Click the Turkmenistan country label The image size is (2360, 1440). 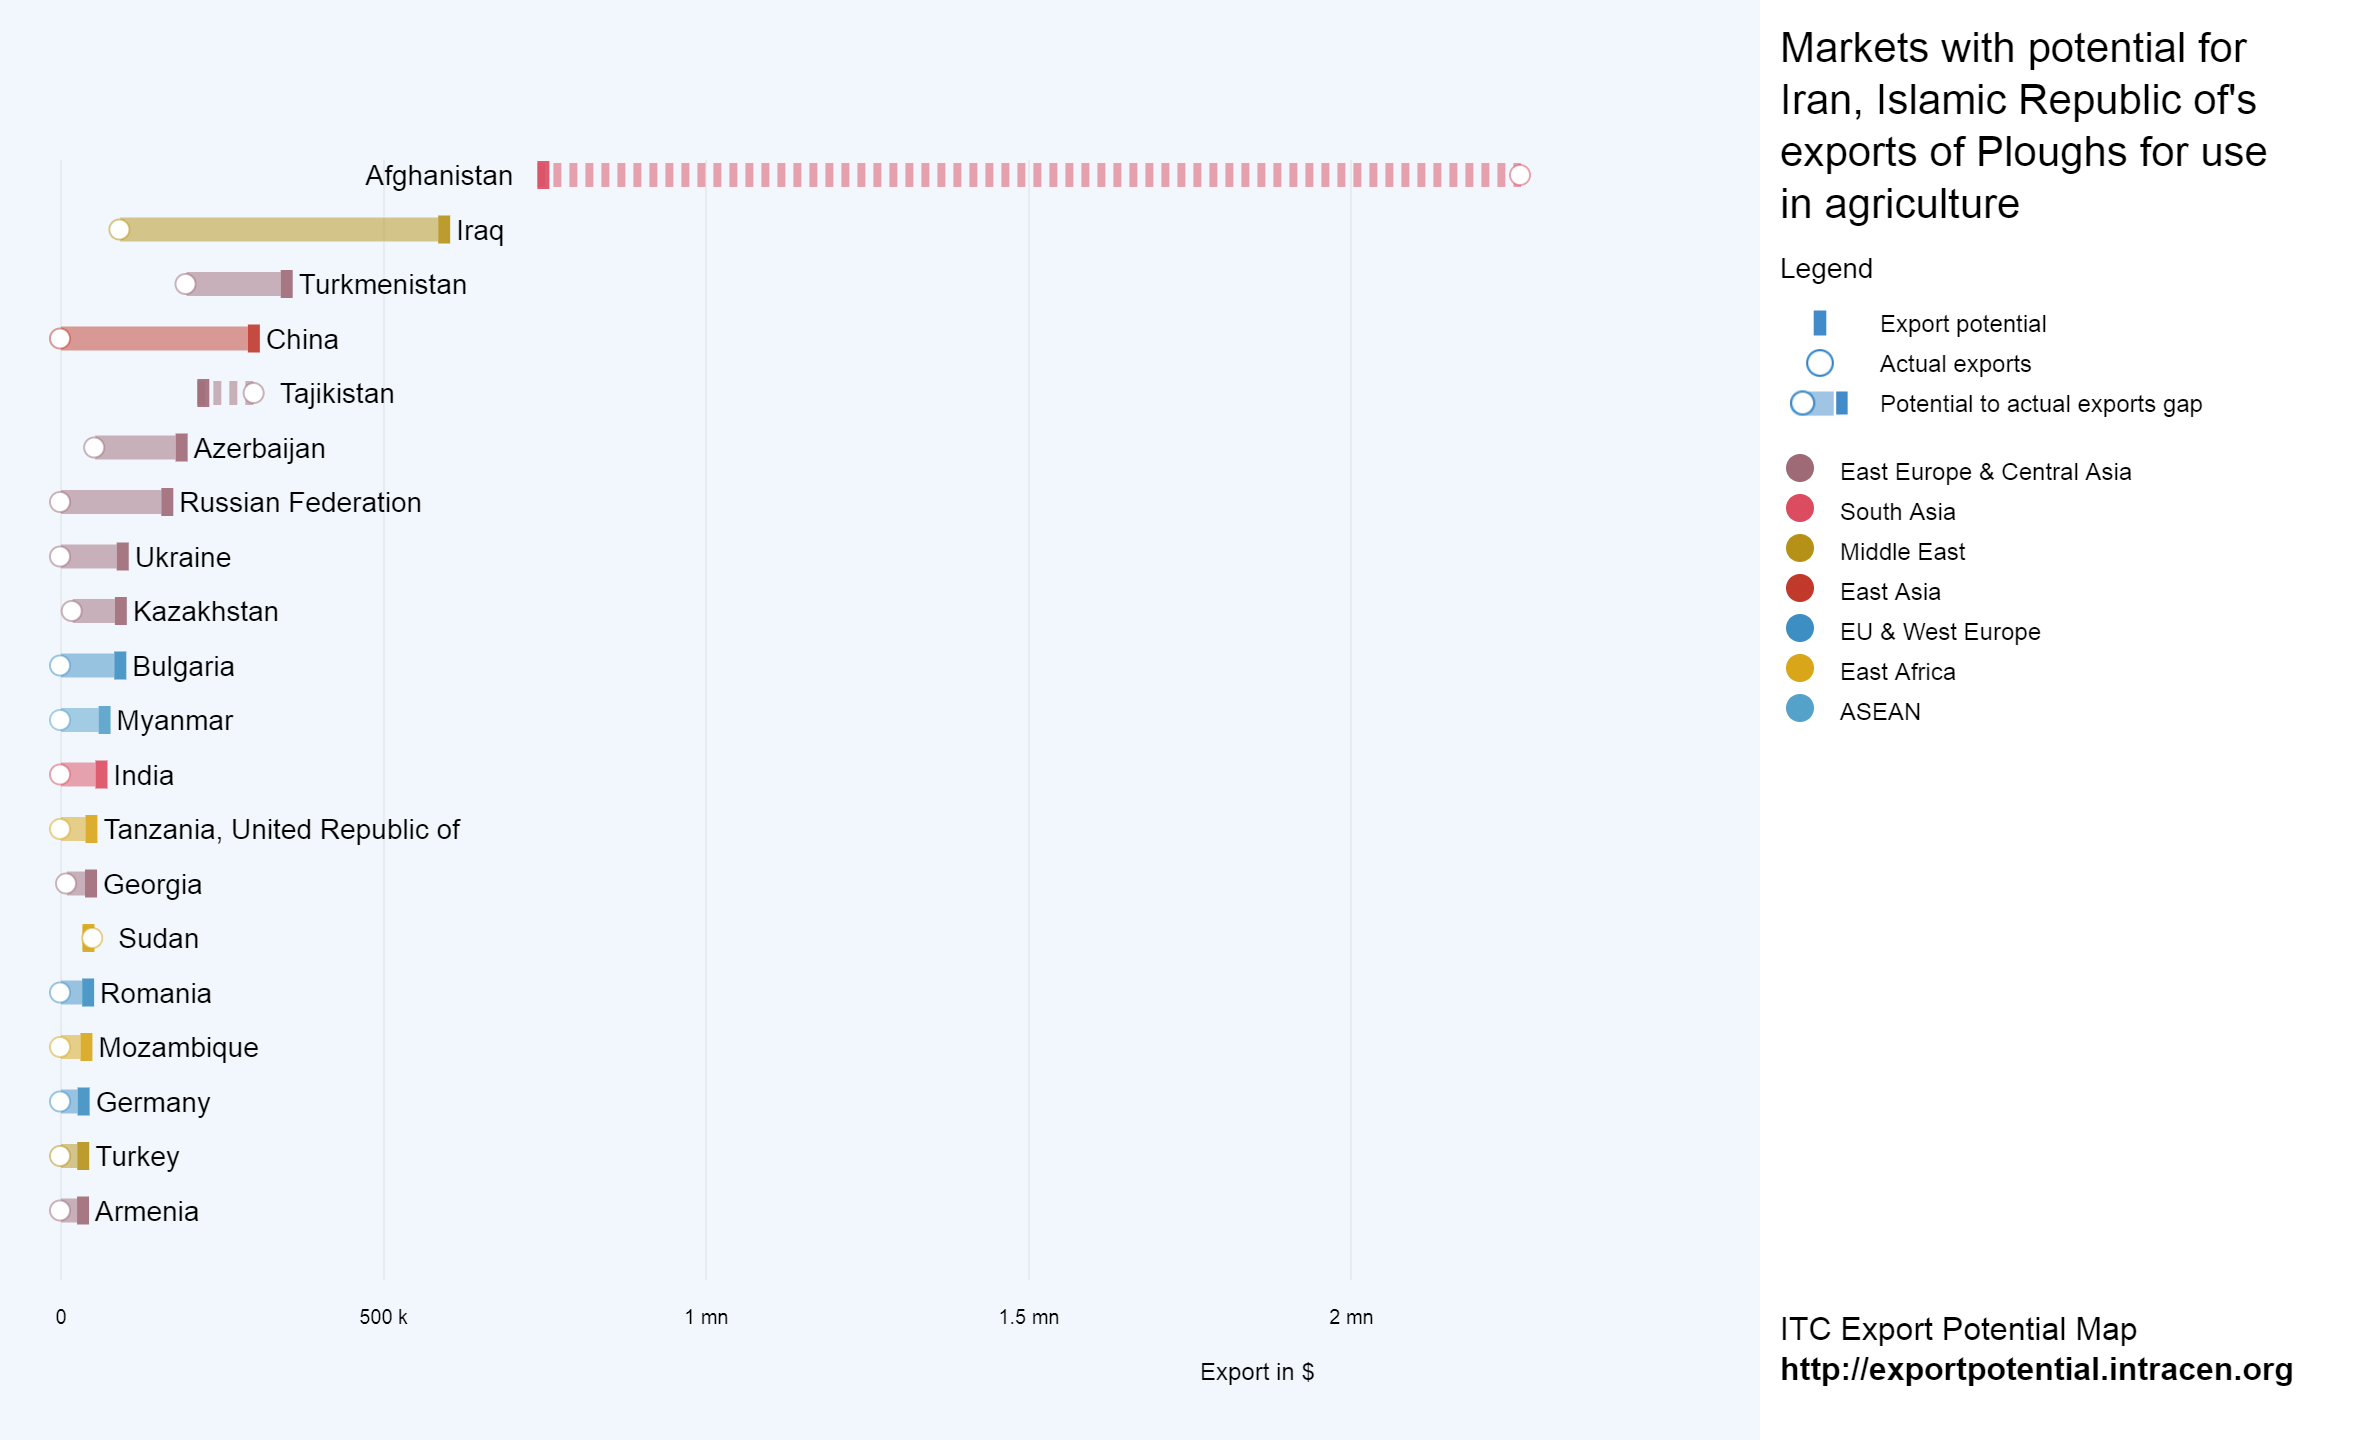coord(382,285)
